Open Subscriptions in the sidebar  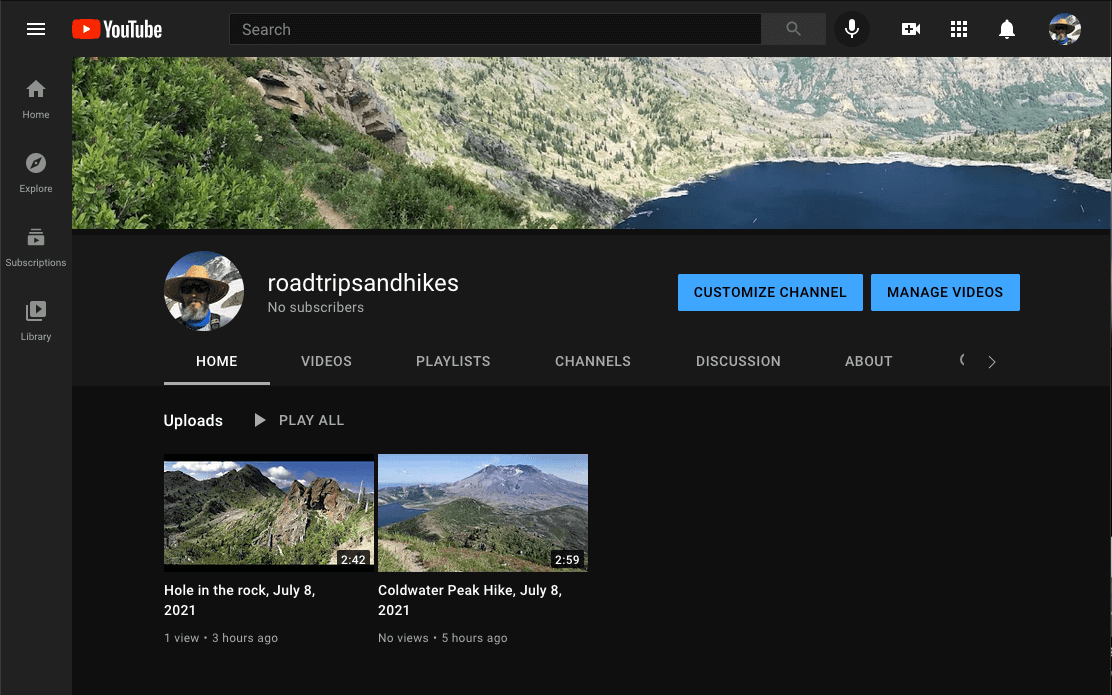(35, 248)
